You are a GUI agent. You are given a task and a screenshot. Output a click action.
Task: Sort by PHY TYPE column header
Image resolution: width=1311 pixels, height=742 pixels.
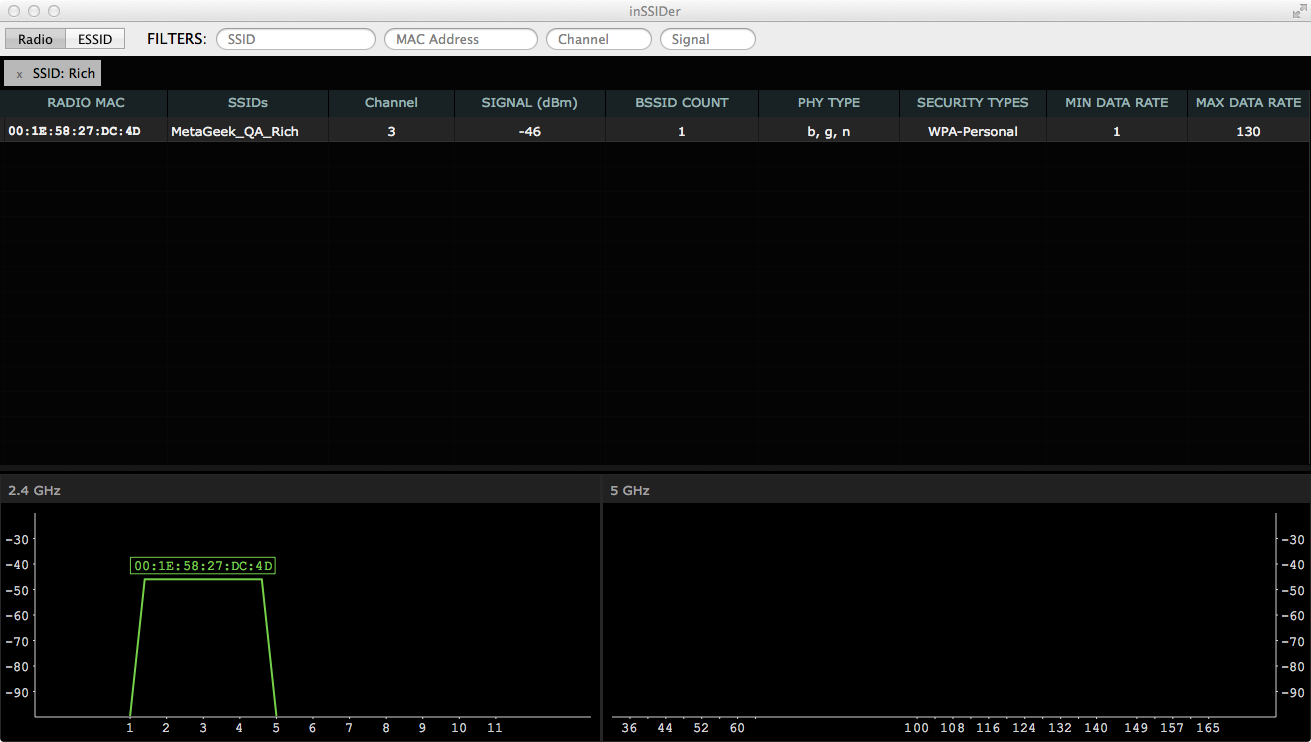(829, 102)
